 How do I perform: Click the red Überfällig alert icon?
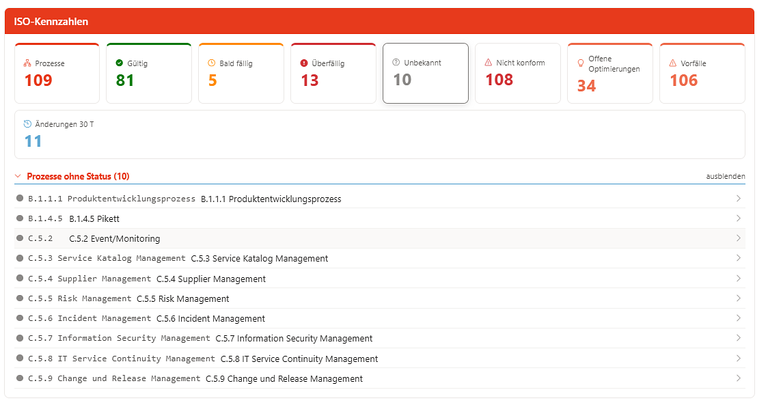tap(304, 63)
